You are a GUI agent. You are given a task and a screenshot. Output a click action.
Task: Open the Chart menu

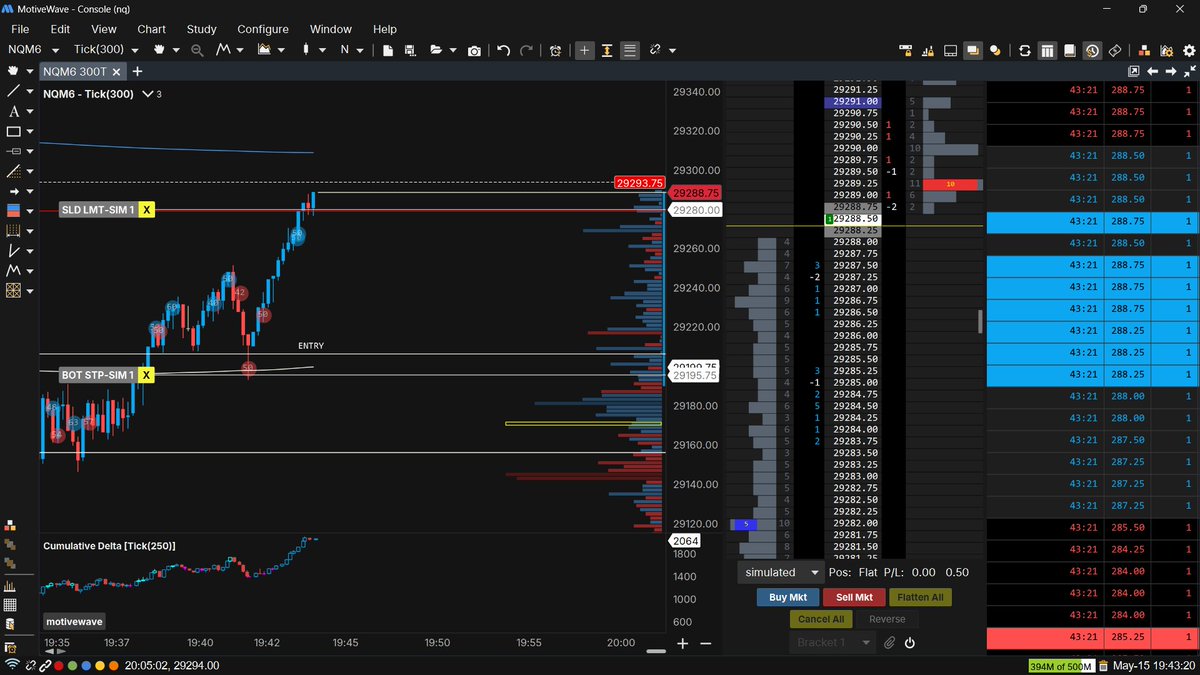152,29
